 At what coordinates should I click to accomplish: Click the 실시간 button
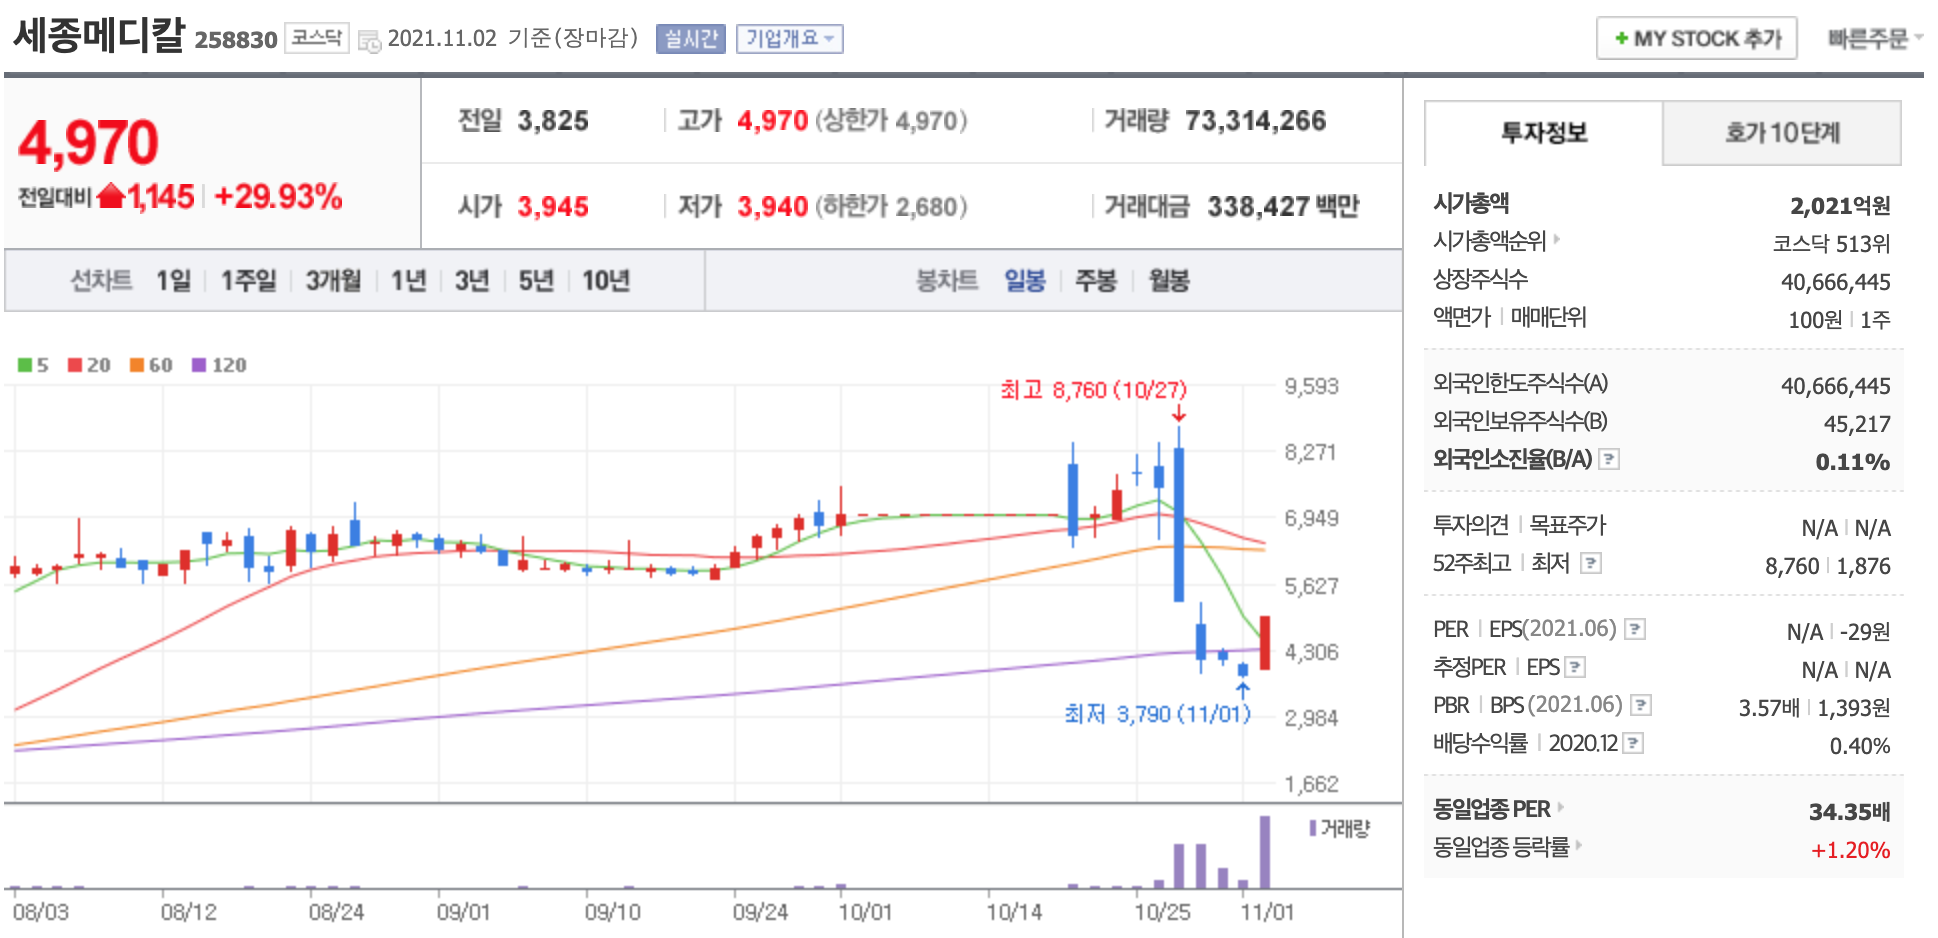point(691,39)
